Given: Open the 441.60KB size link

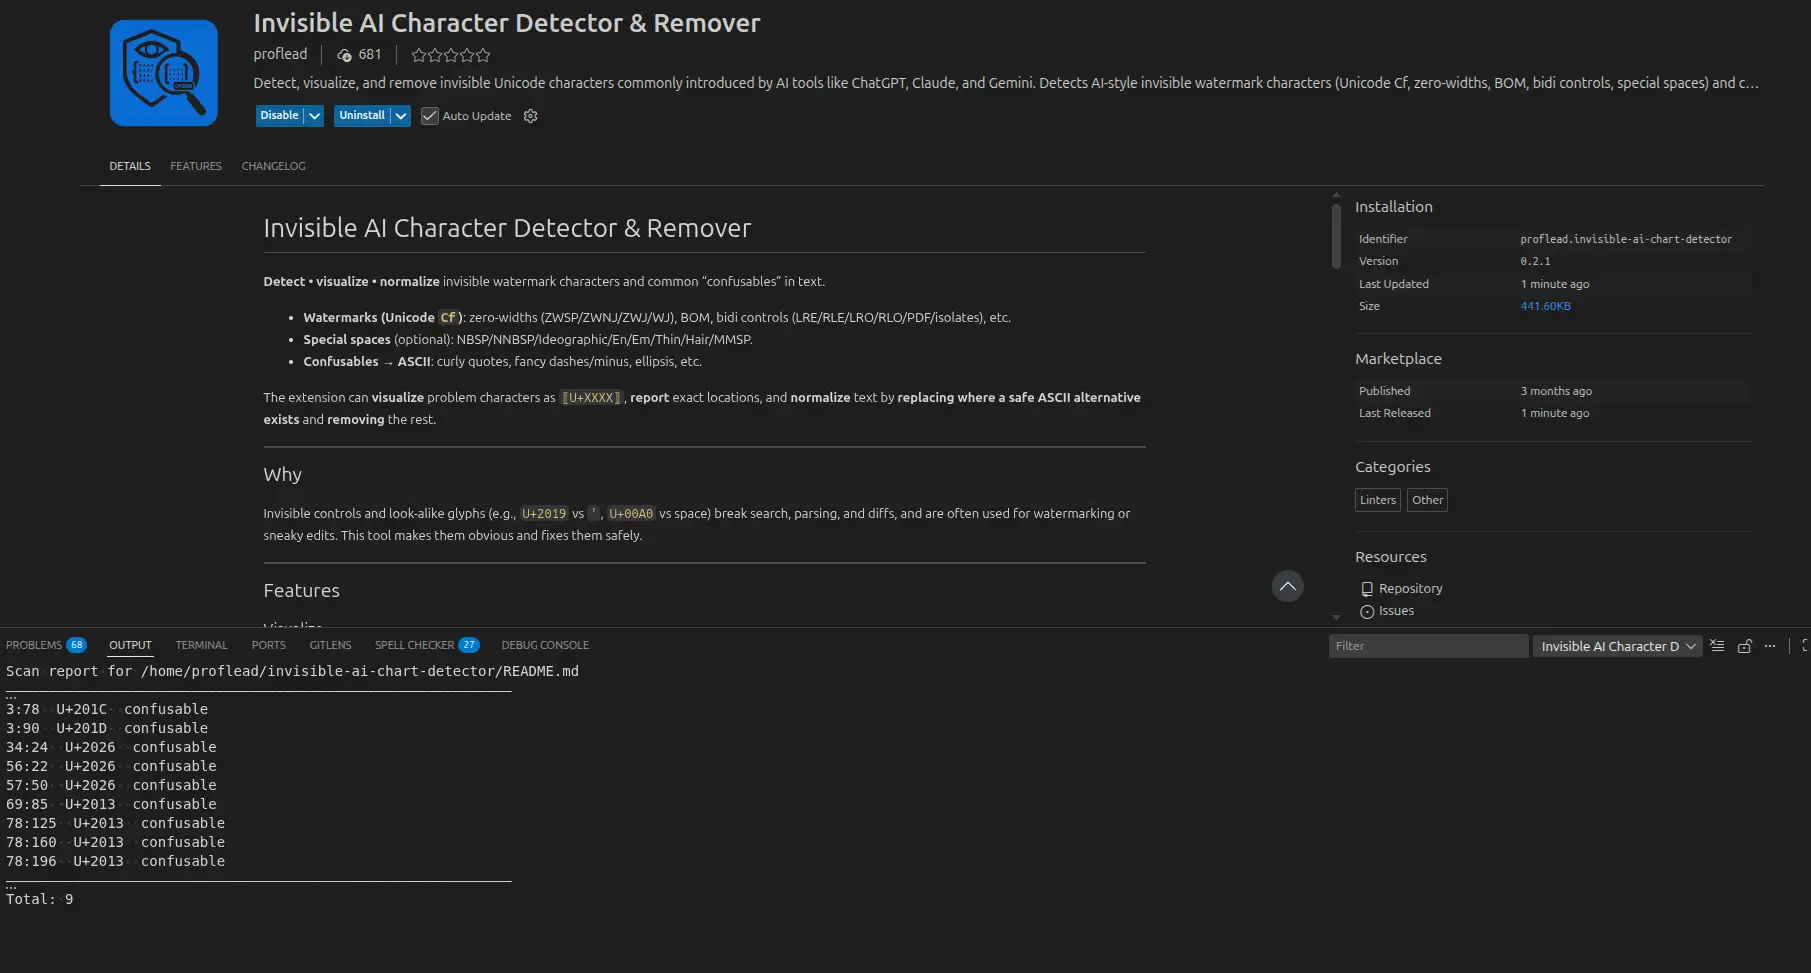Looking at the screenshot, I should click(1546, 306).
